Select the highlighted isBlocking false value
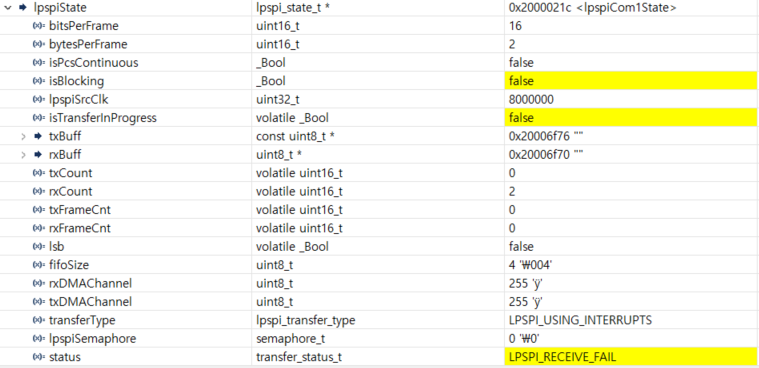The height and width of the screenshot is (368, 759). (x=630, y=81)
